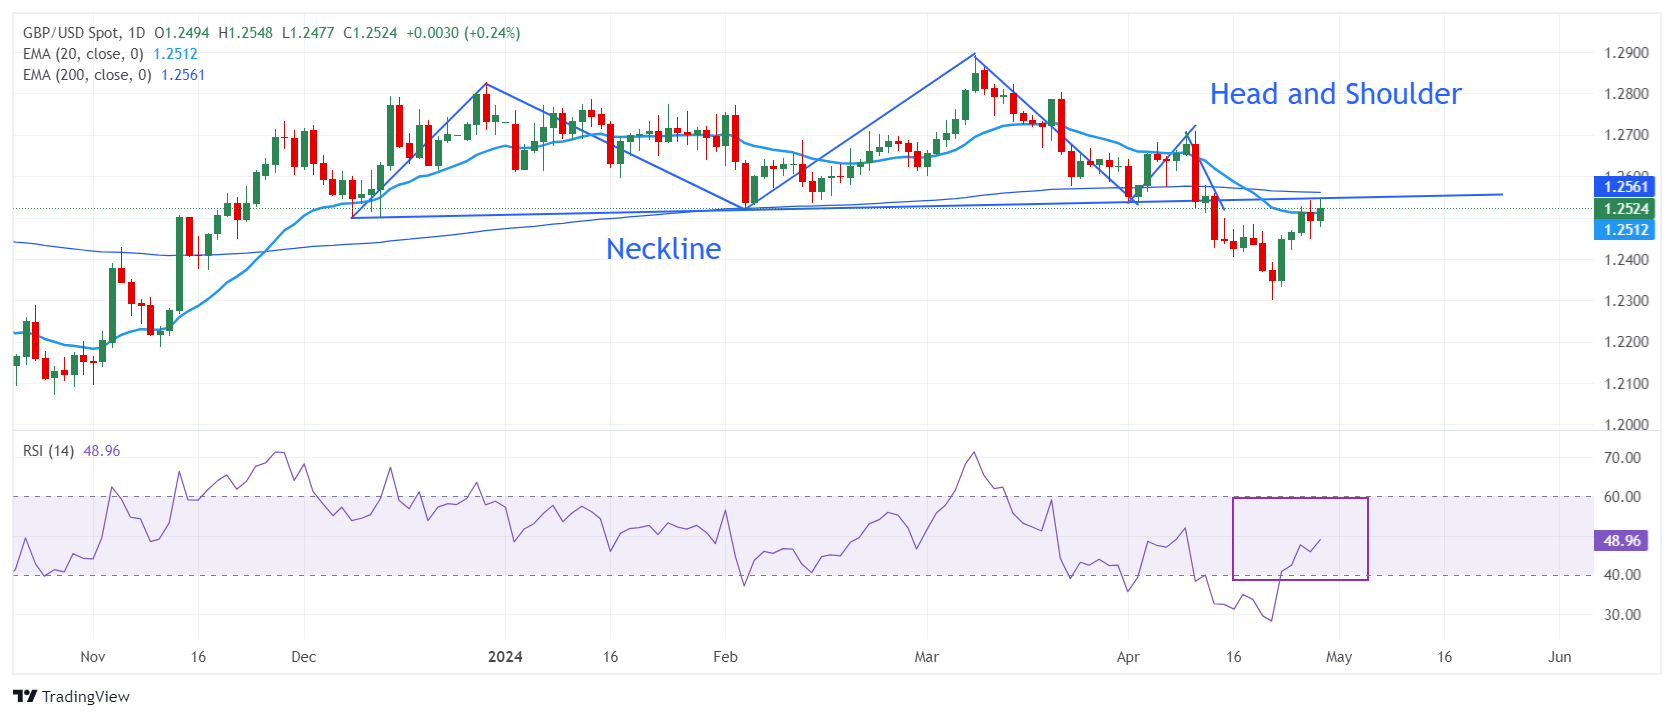Click the green 1.2524 current price tag
Screen dimensions: 1674x718
coord(1625,209)
